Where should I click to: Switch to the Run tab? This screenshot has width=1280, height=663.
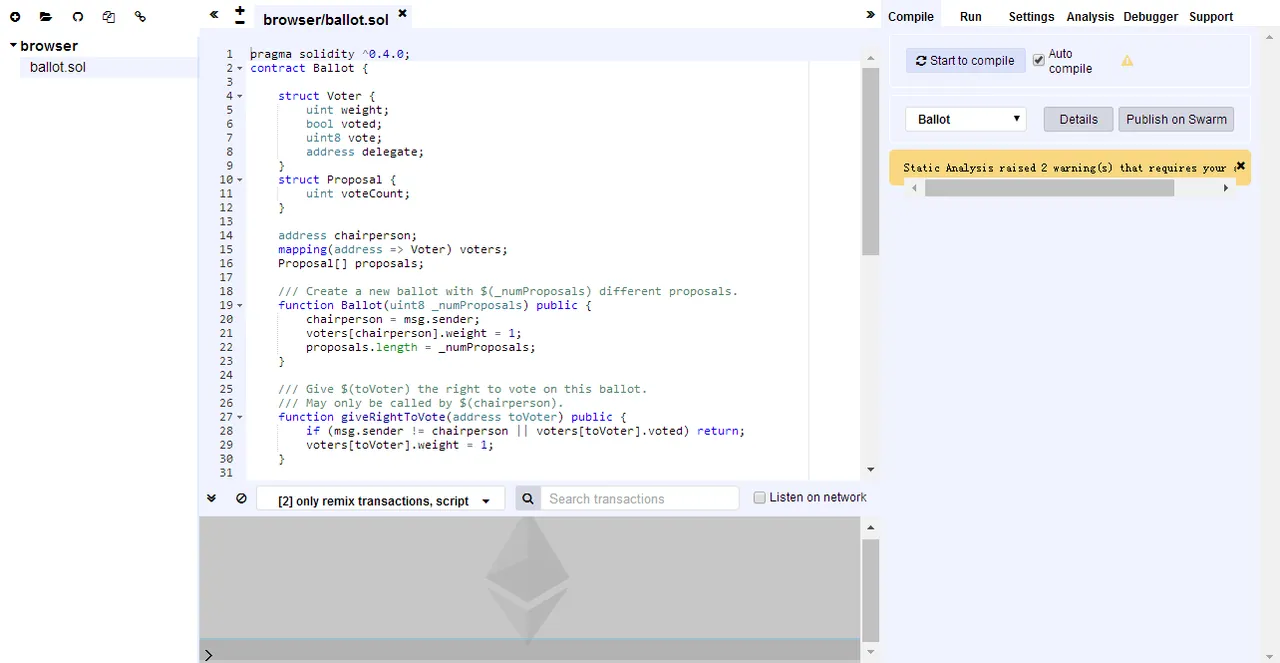click(970, 17)
